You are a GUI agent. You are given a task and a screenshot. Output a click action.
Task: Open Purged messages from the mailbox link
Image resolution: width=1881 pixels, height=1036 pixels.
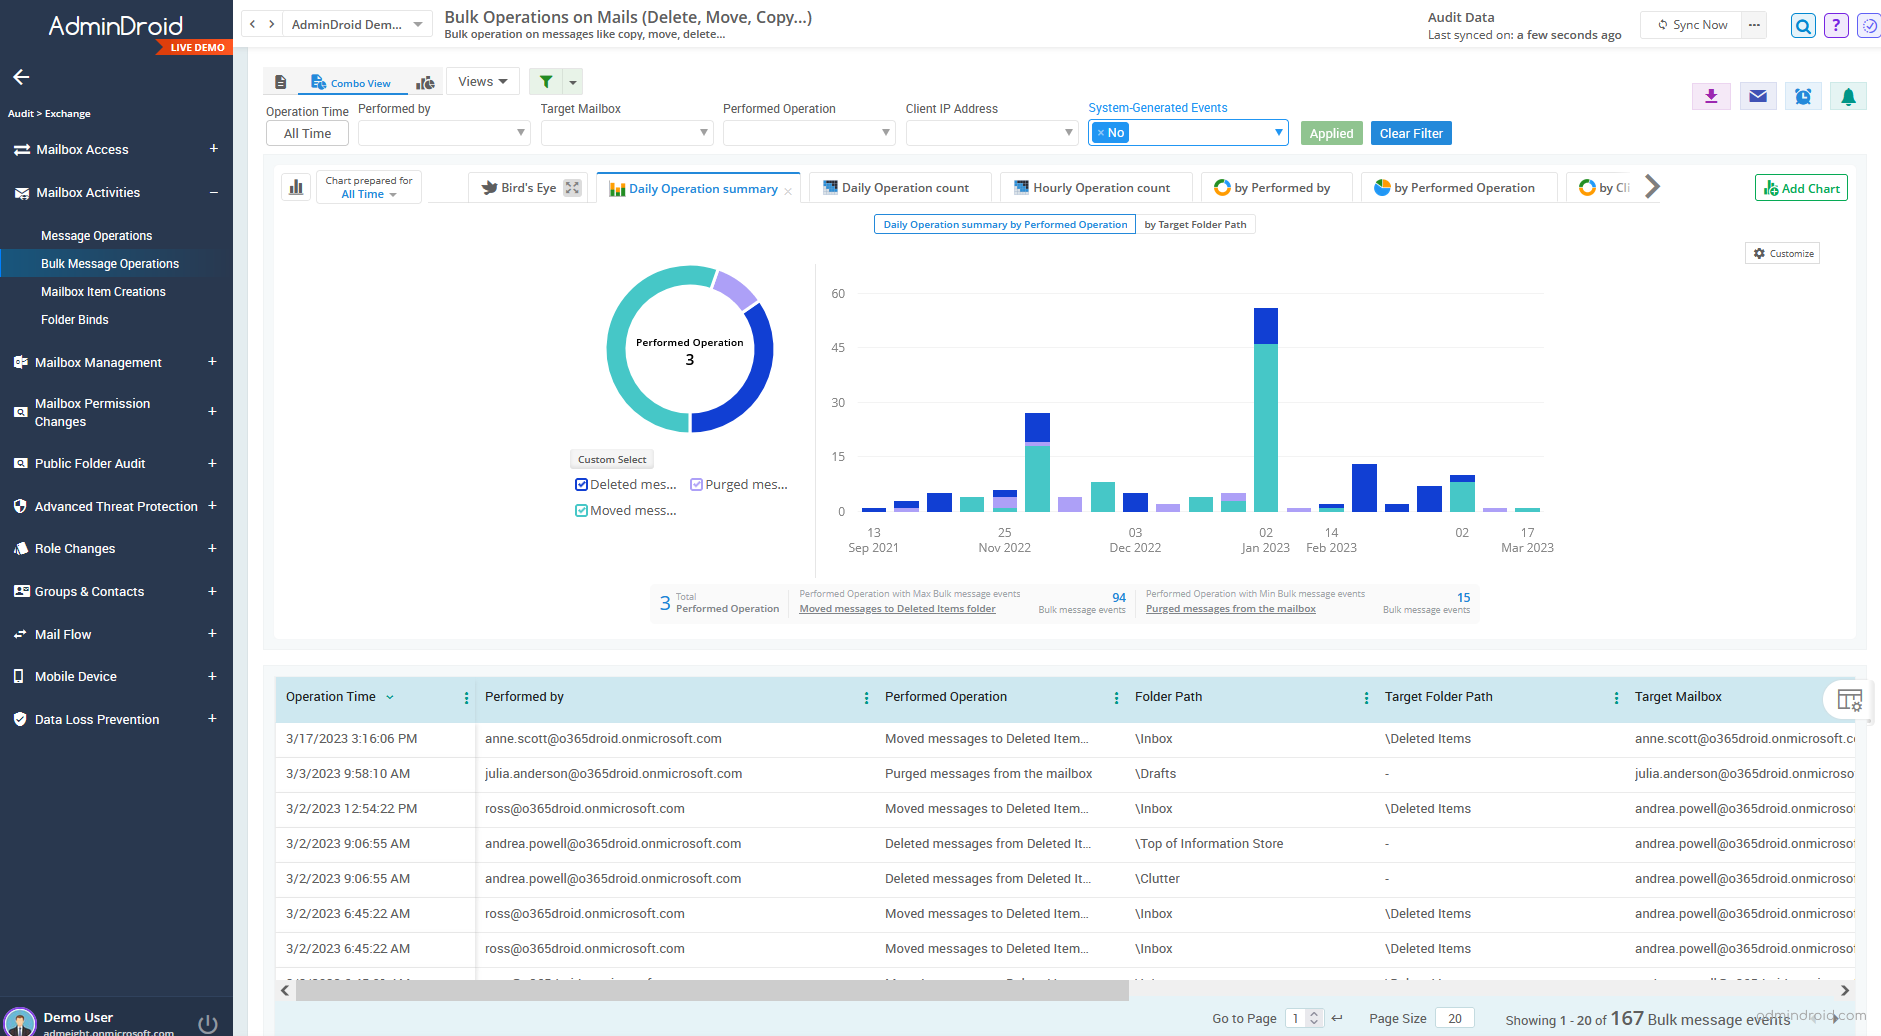click(x=1230, y=608)
